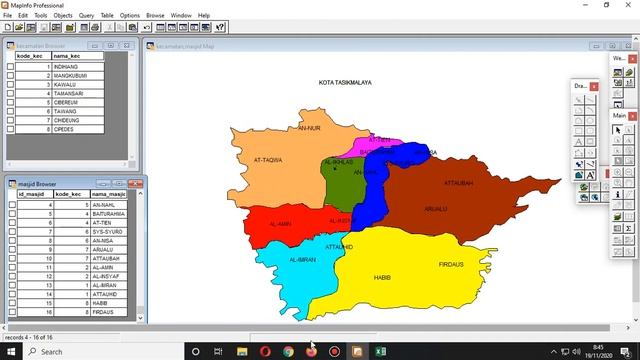Tick the CIPEDES row checkbox
Image resolution: width=640 pixels, height=360 pixels.
11,129
